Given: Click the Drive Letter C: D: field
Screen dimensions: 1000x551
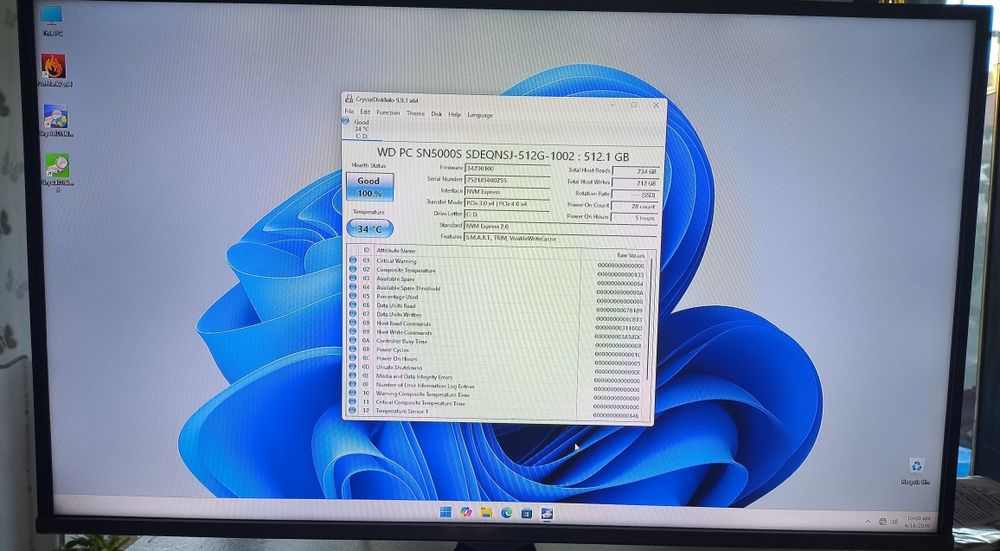Looking at the screenshot, I should [x=507, y=215].
